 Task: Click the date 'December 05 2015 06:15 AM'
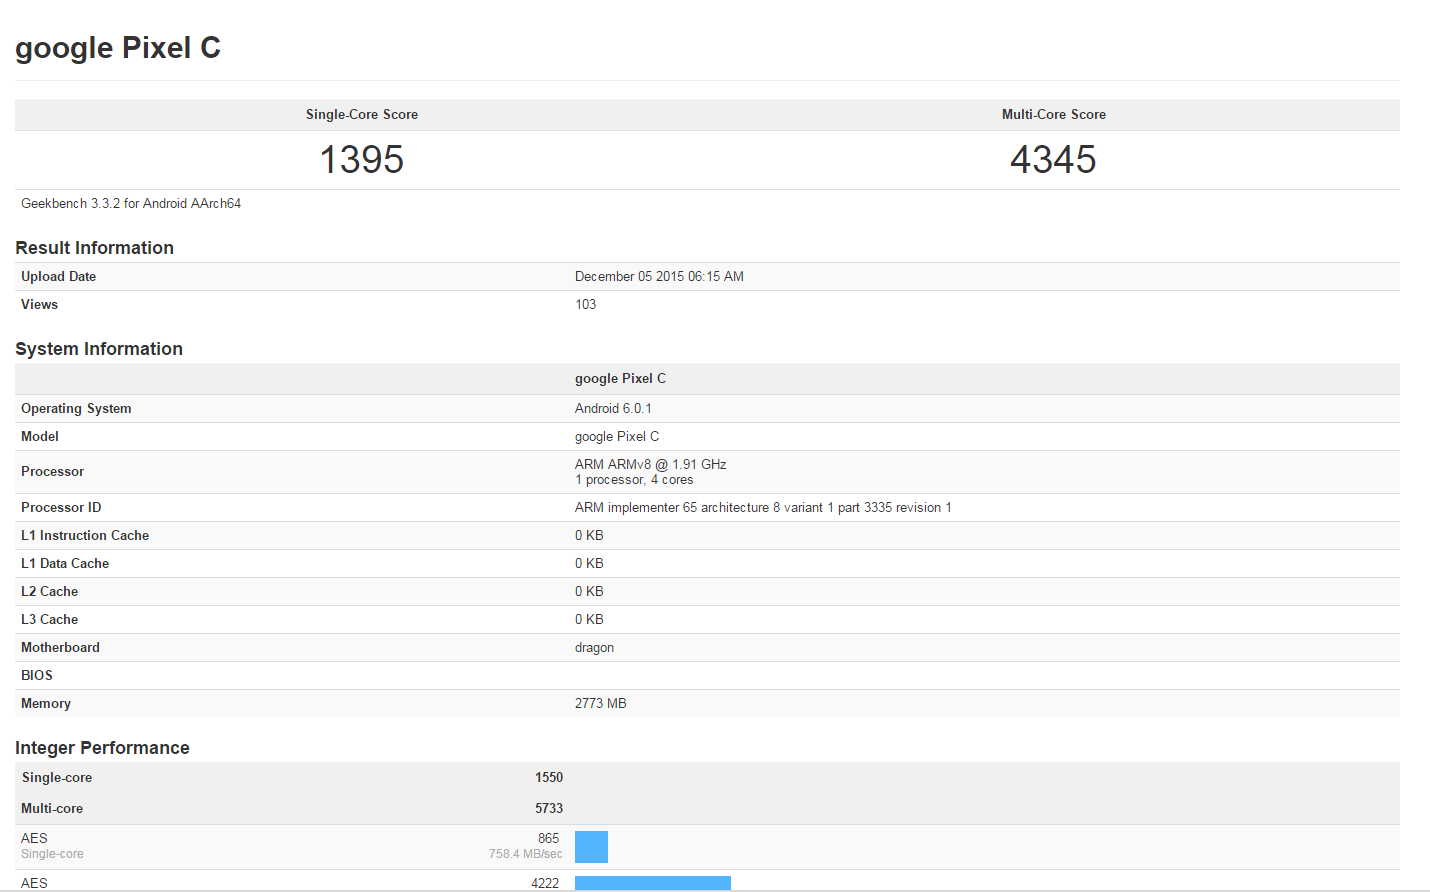click(x=659, y=277)
